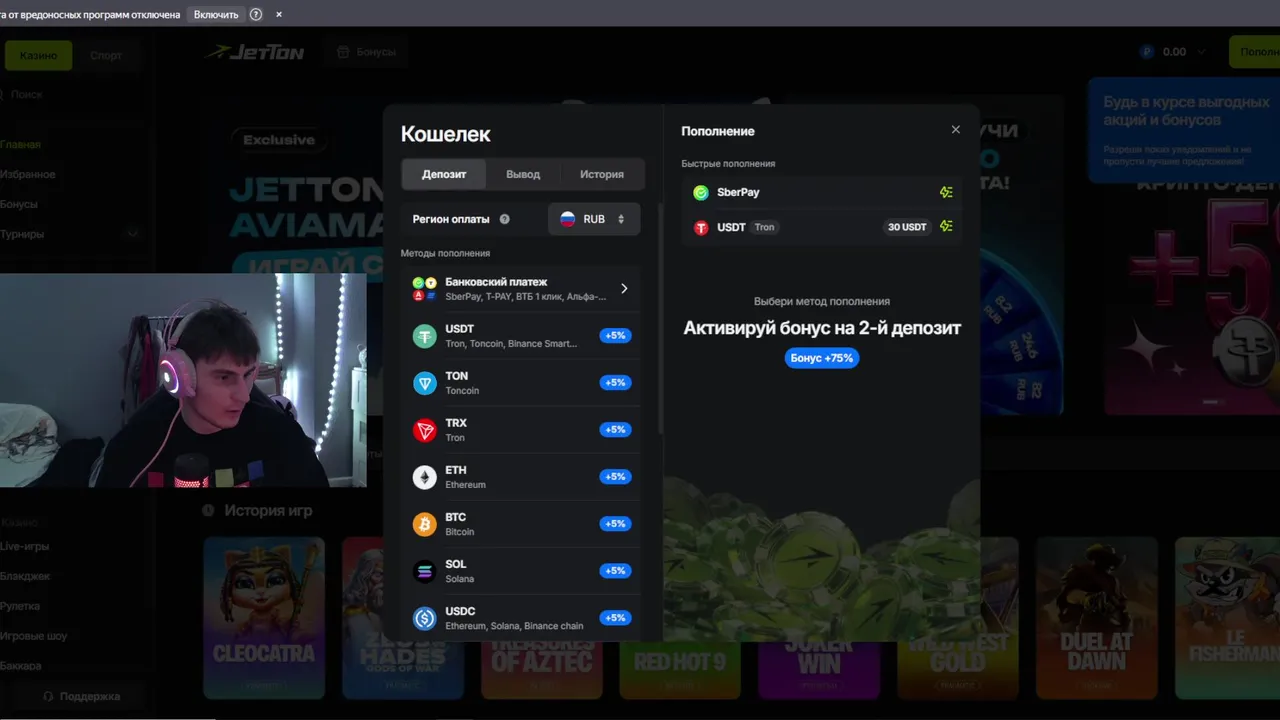The height and width of the screenshot is (720, 1280).
Task: Open Бонусы in the left sidebar
Action: click(x=19, y=204)
